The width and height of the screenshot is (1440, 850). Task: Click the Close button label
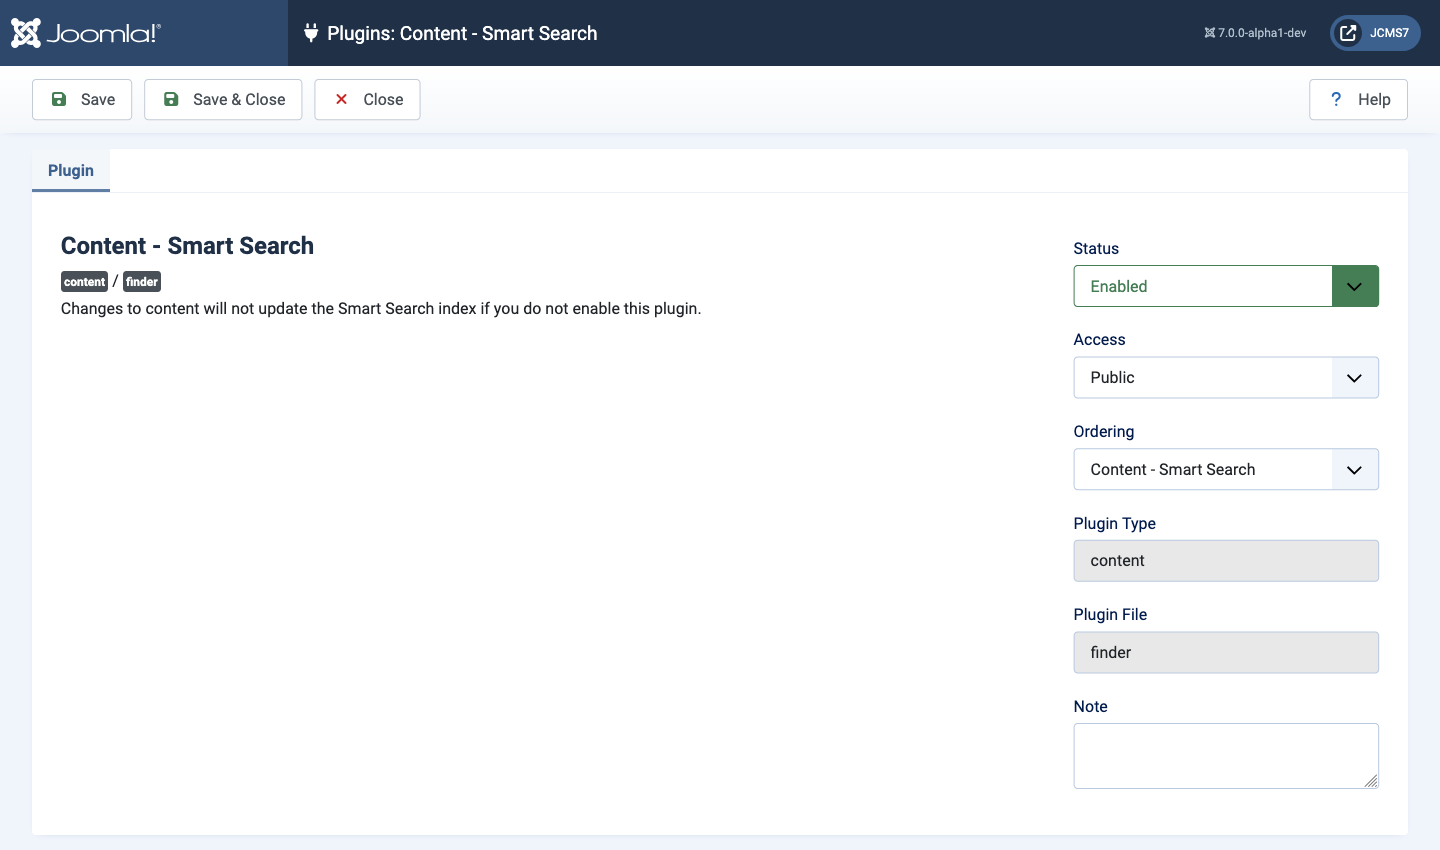click(x=383, y=99)
